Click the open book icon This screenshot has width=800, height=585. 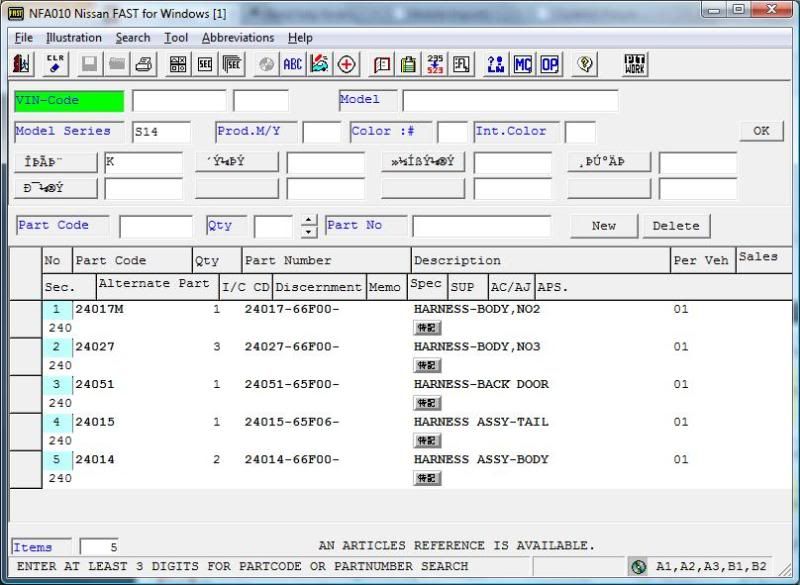[x=382, y=64]
